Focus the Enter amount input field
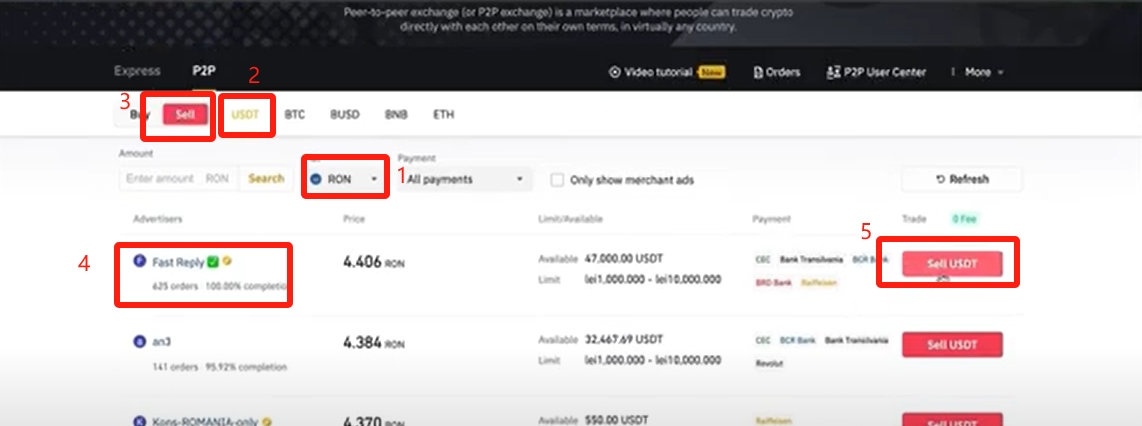Image resolution: width=1142 pixels, height=426 pixels. (178, 178)
